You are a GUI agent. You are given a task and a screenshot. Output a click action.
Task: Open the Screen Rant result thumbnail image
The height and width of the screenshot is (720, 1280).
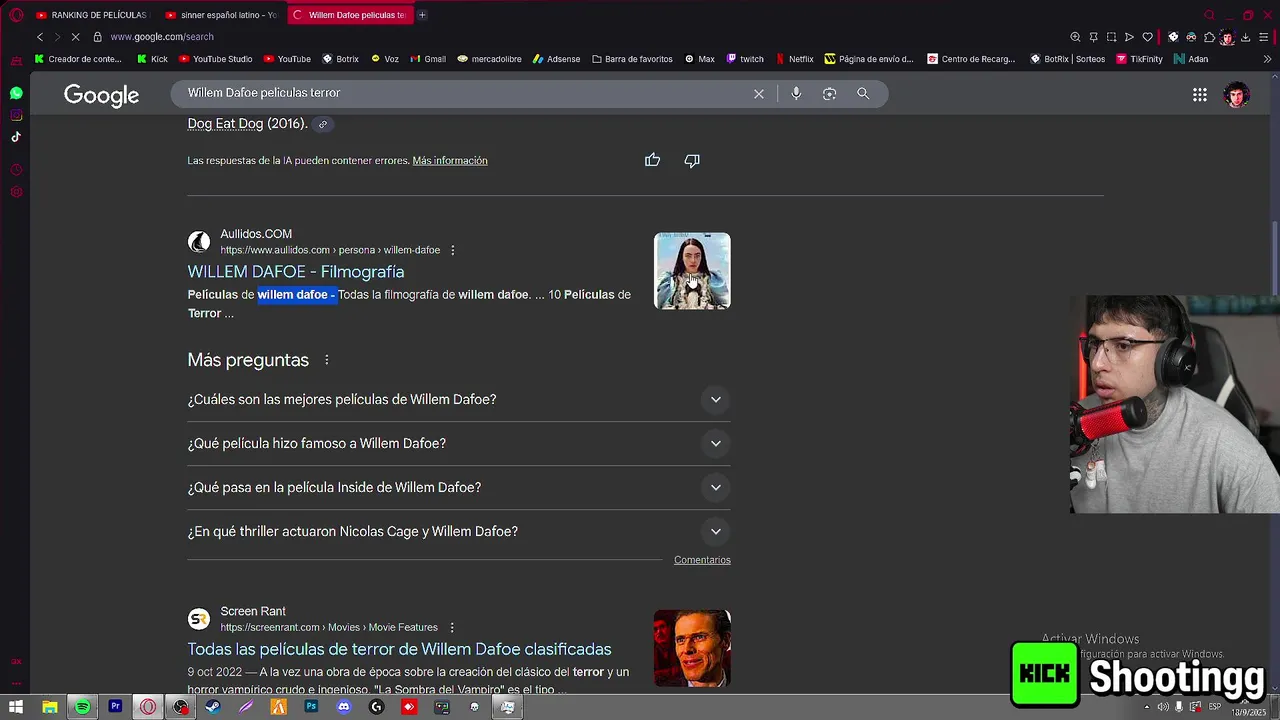692,649
